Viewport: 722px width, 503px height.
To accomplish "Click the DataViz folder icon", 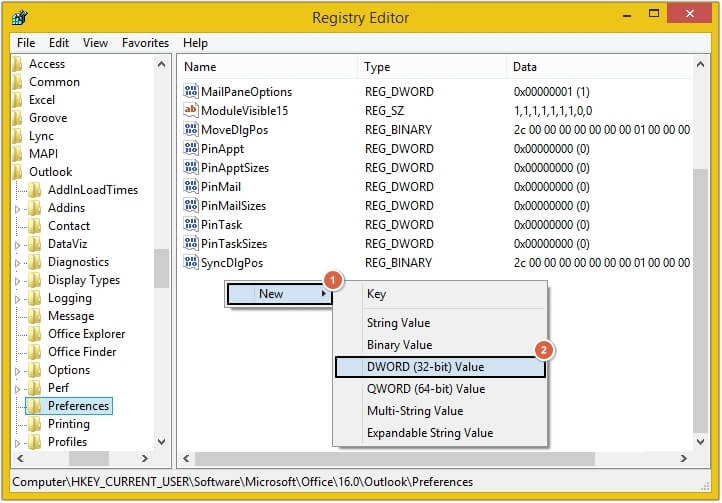I will tap(34, 244).
